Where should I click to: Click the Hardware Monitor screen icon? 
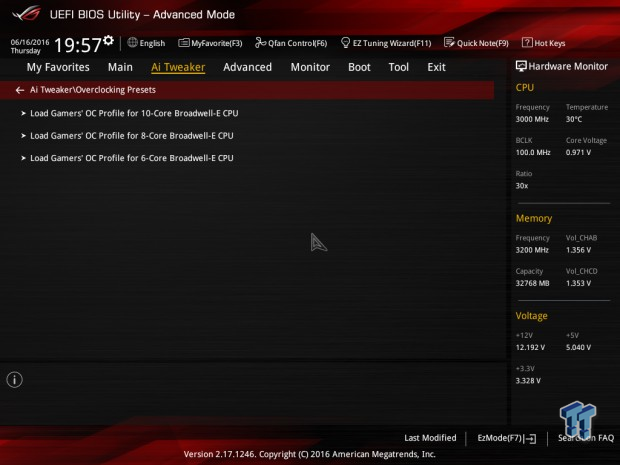tap(521, 66)
